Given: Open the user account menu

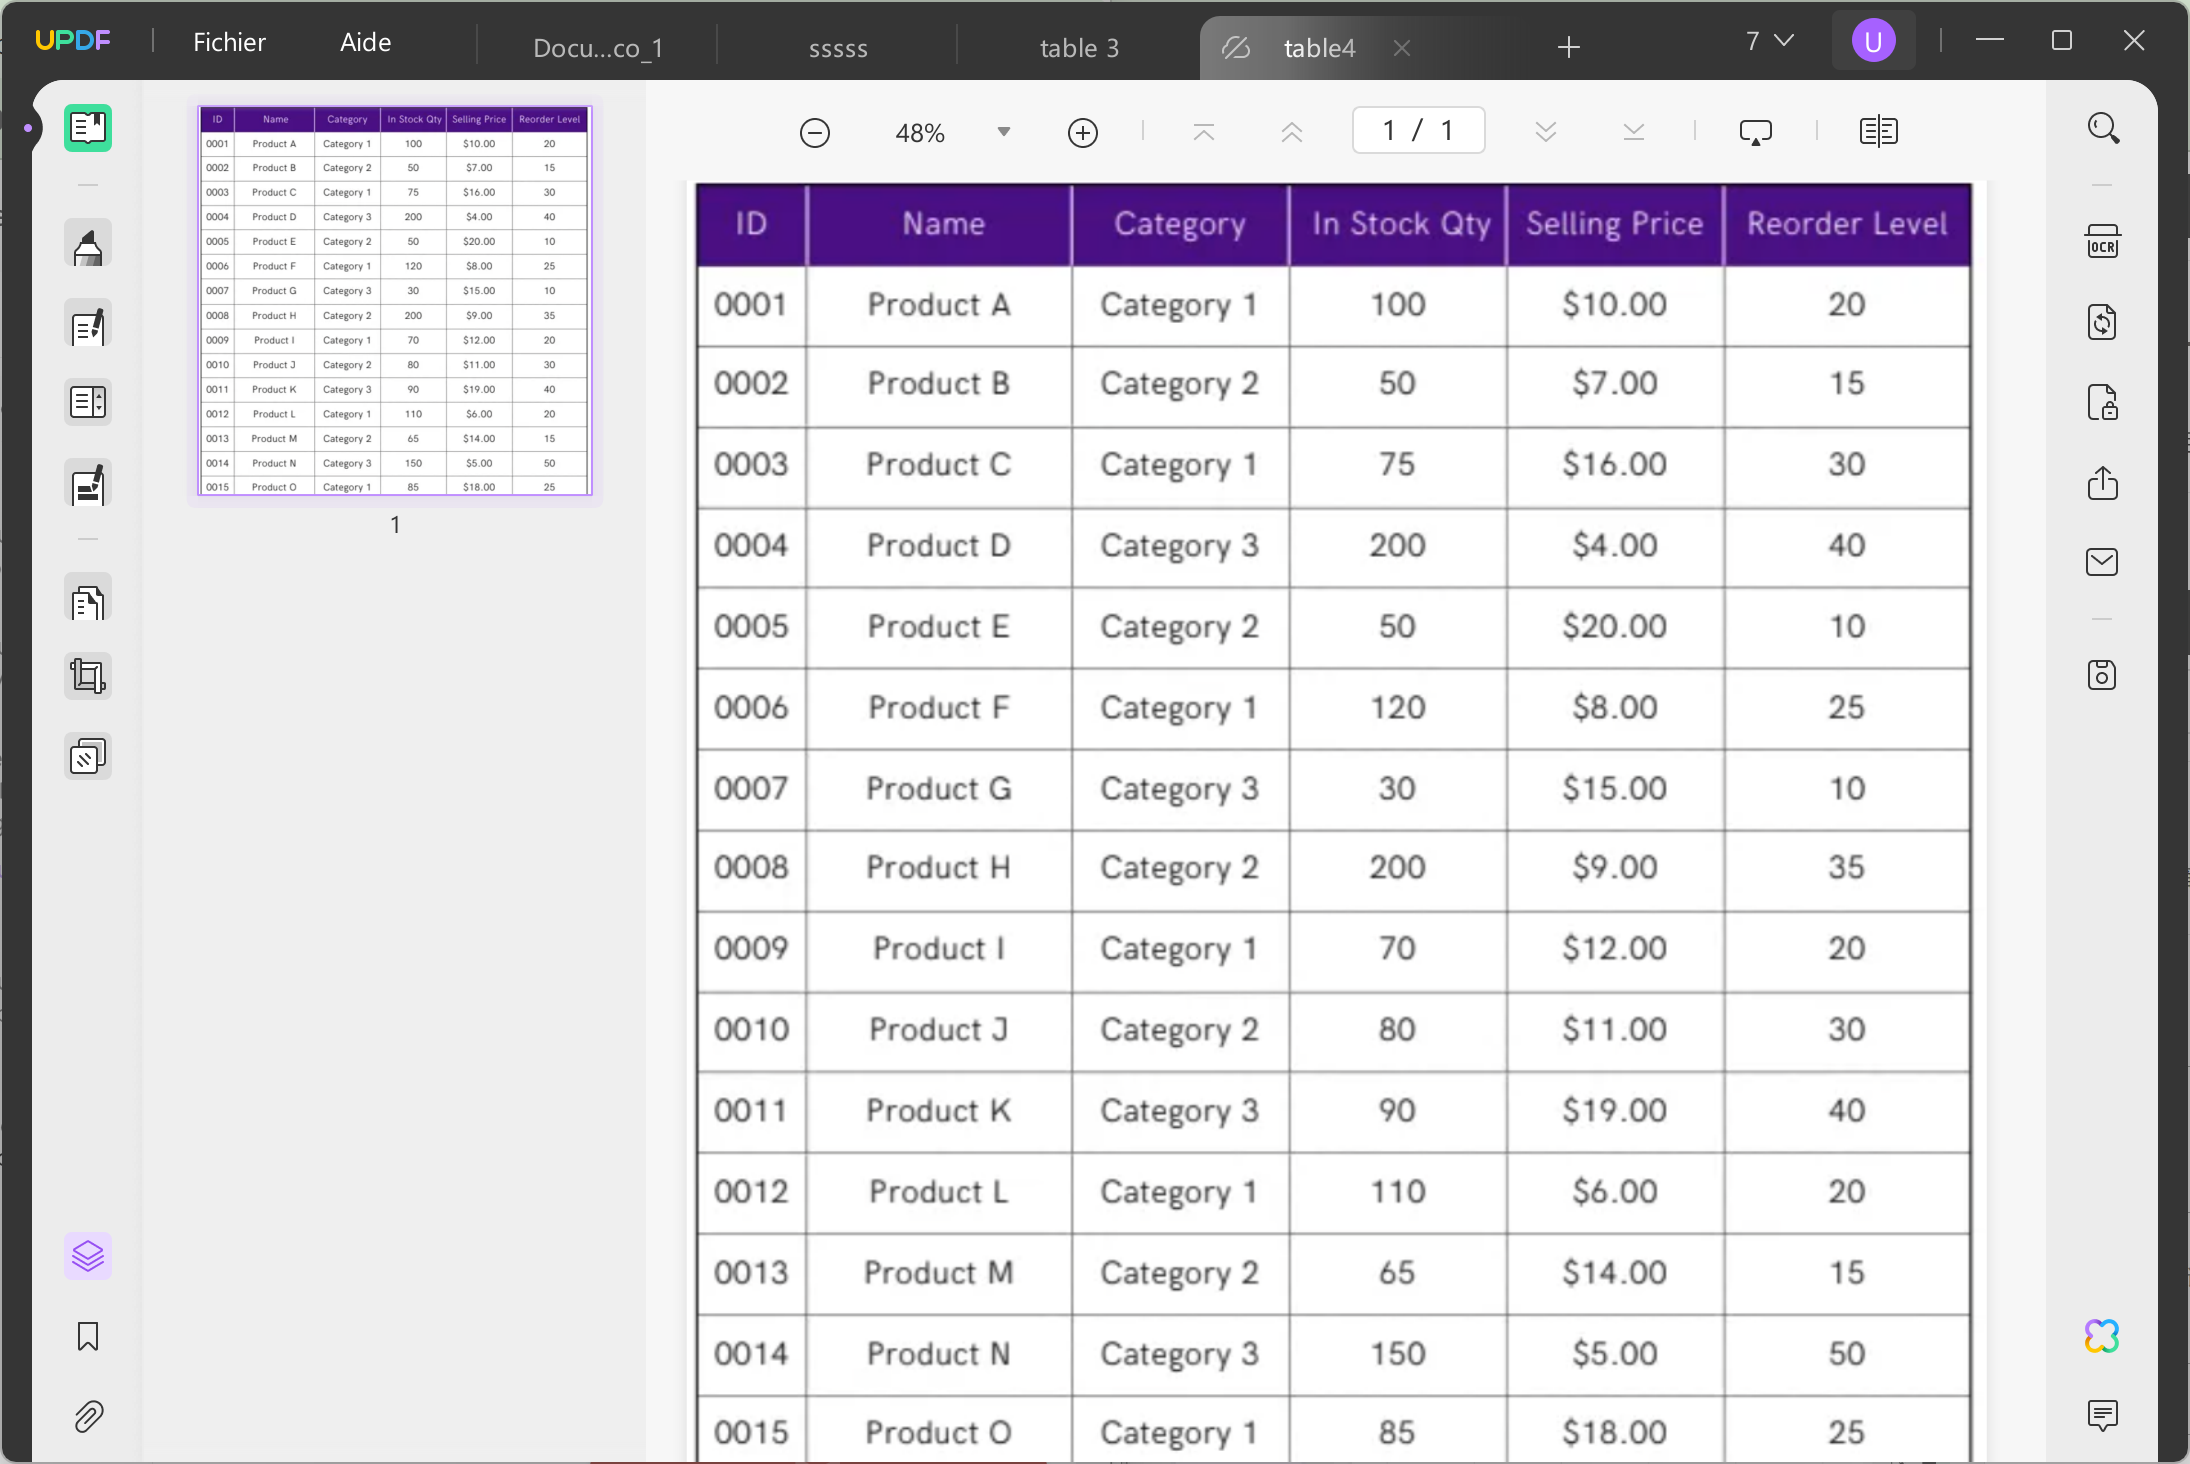Looking at the screenshot, I should pyautogui.click(x=1873, y=41).
